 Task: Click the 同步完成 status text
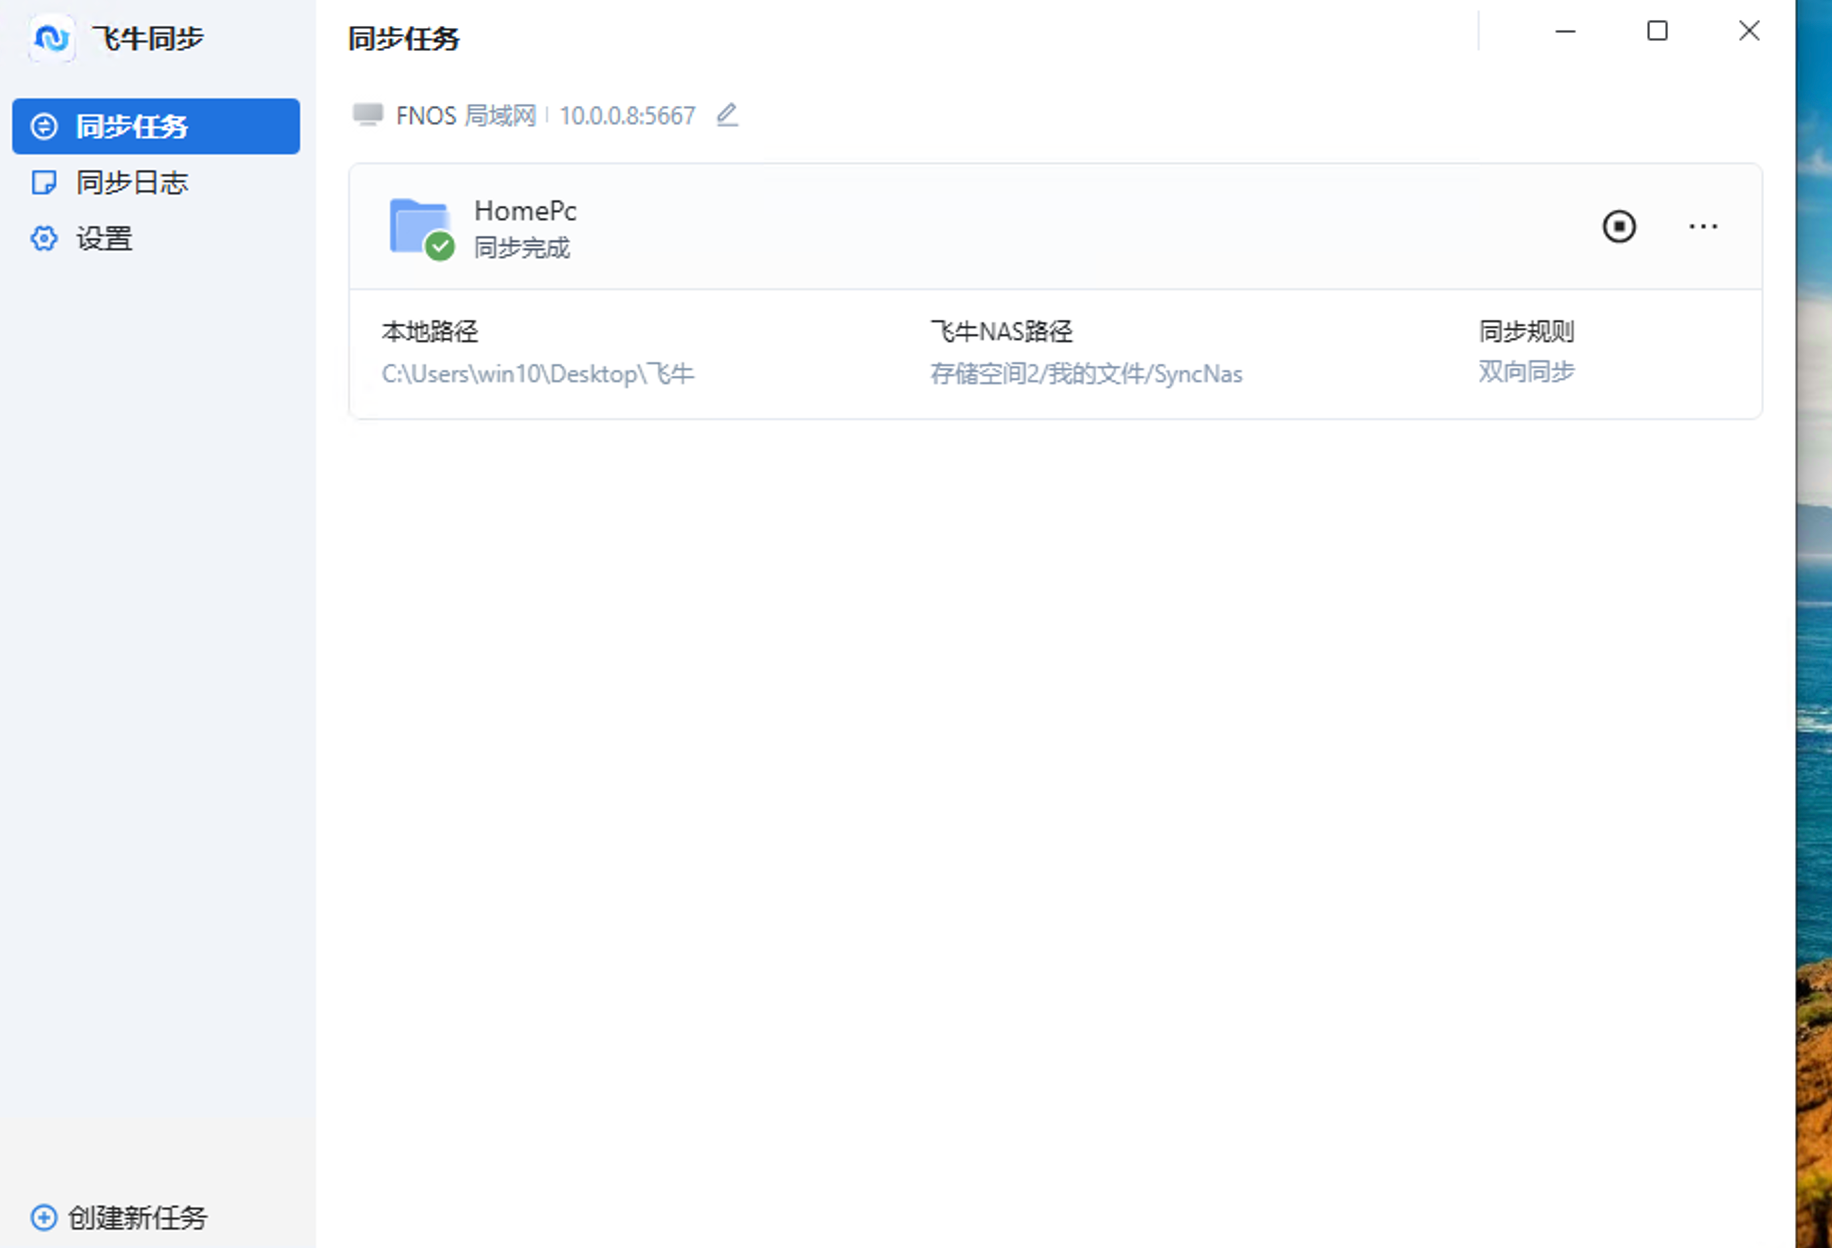pos(522,248)
